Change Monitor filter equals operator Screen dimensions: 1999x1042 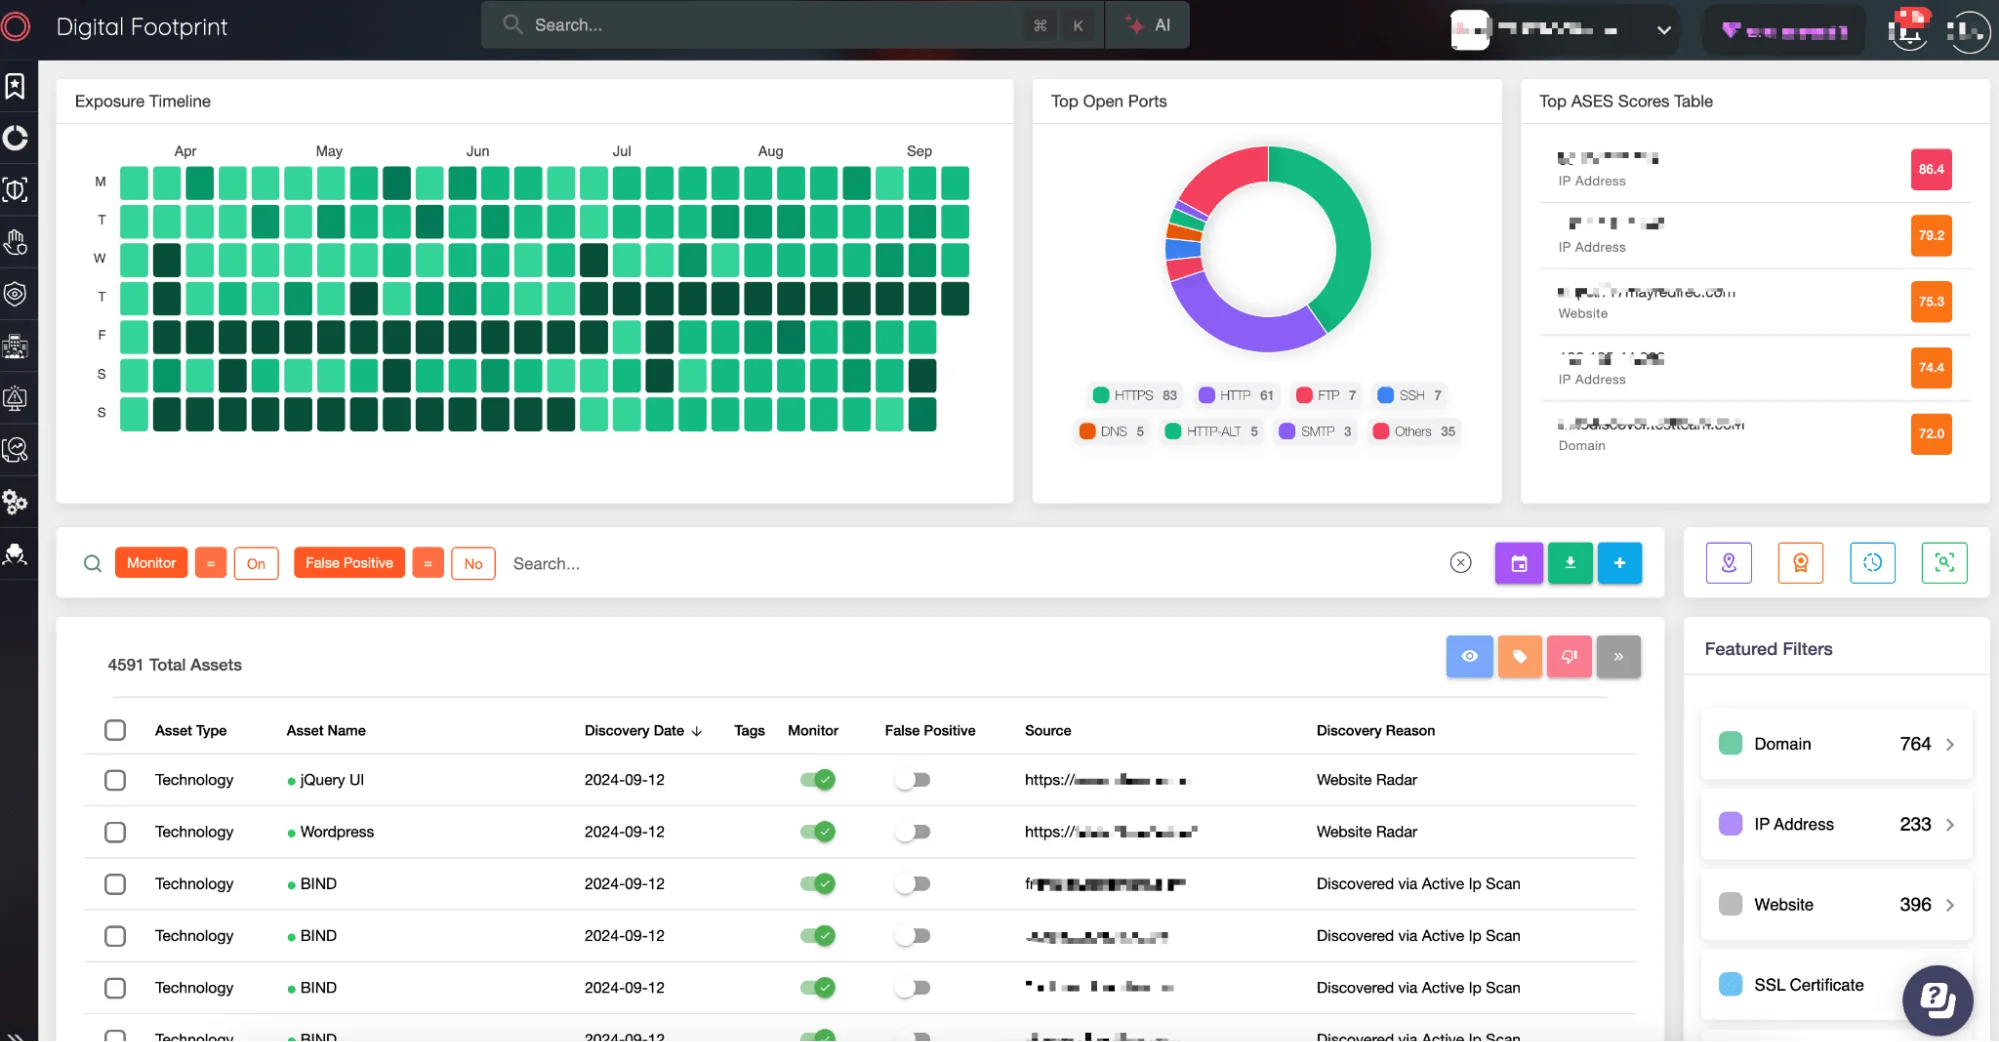coord(210,563)
